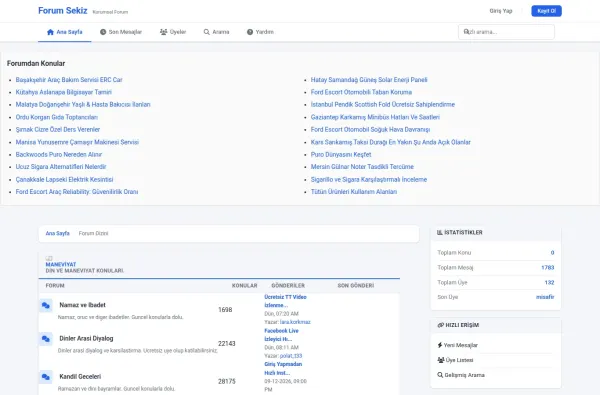Viewport: 600px width, 395px height.
Task: Click the magnifier icon beside Gelişmiş Arama
Action: point(440,375)
